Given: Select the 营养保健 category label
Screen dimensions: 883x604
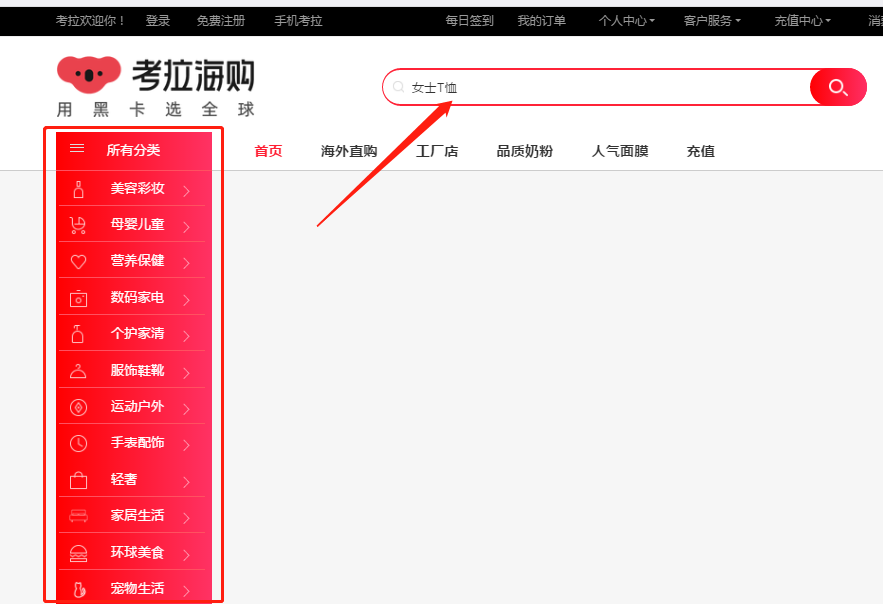Looking at the screenshot, I should tap(137, 260).
